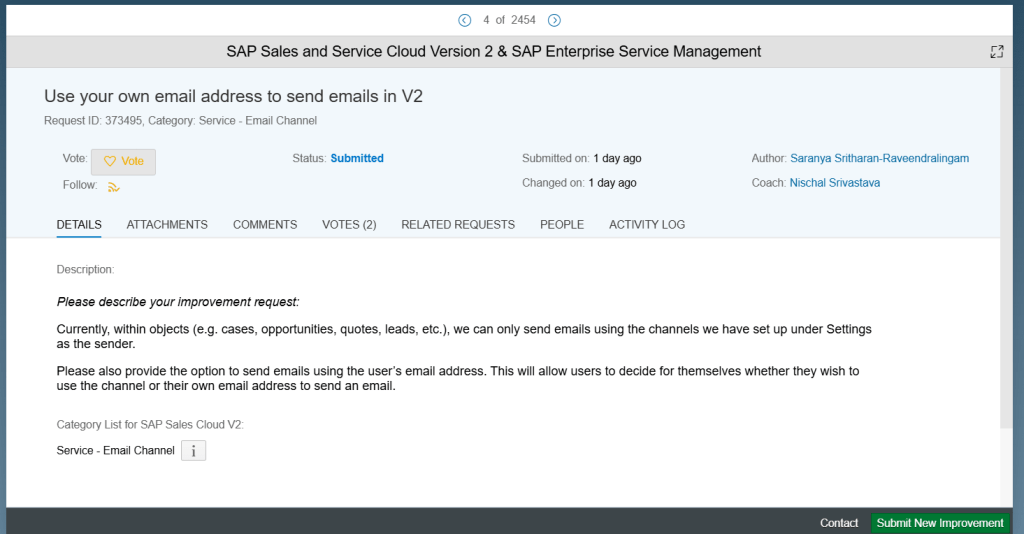Switch to the DETAILS tab
The width and height of the screenshot is (1024, 534).
[79, 225]
